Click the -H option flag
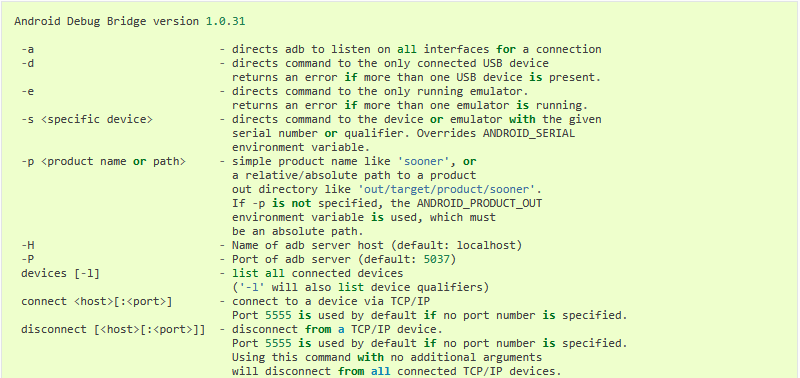 point(28,245)
